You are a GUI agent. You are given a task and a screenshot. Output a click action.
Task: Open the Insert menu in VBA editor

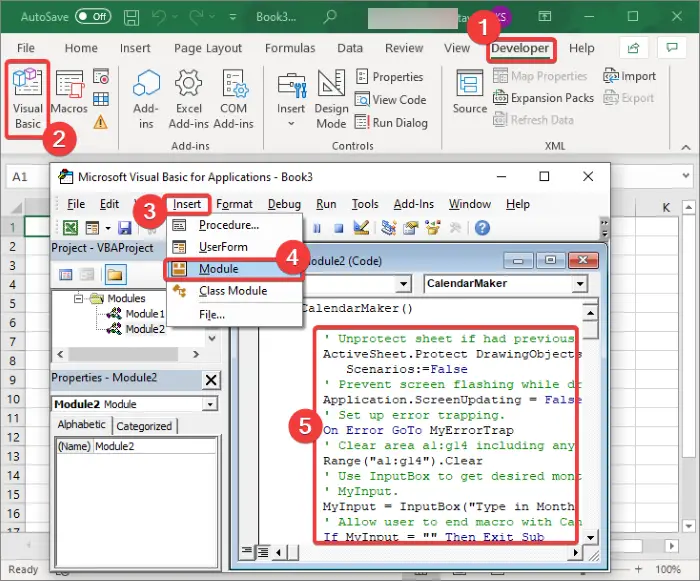pyautogui.click(x=187, y=204)
